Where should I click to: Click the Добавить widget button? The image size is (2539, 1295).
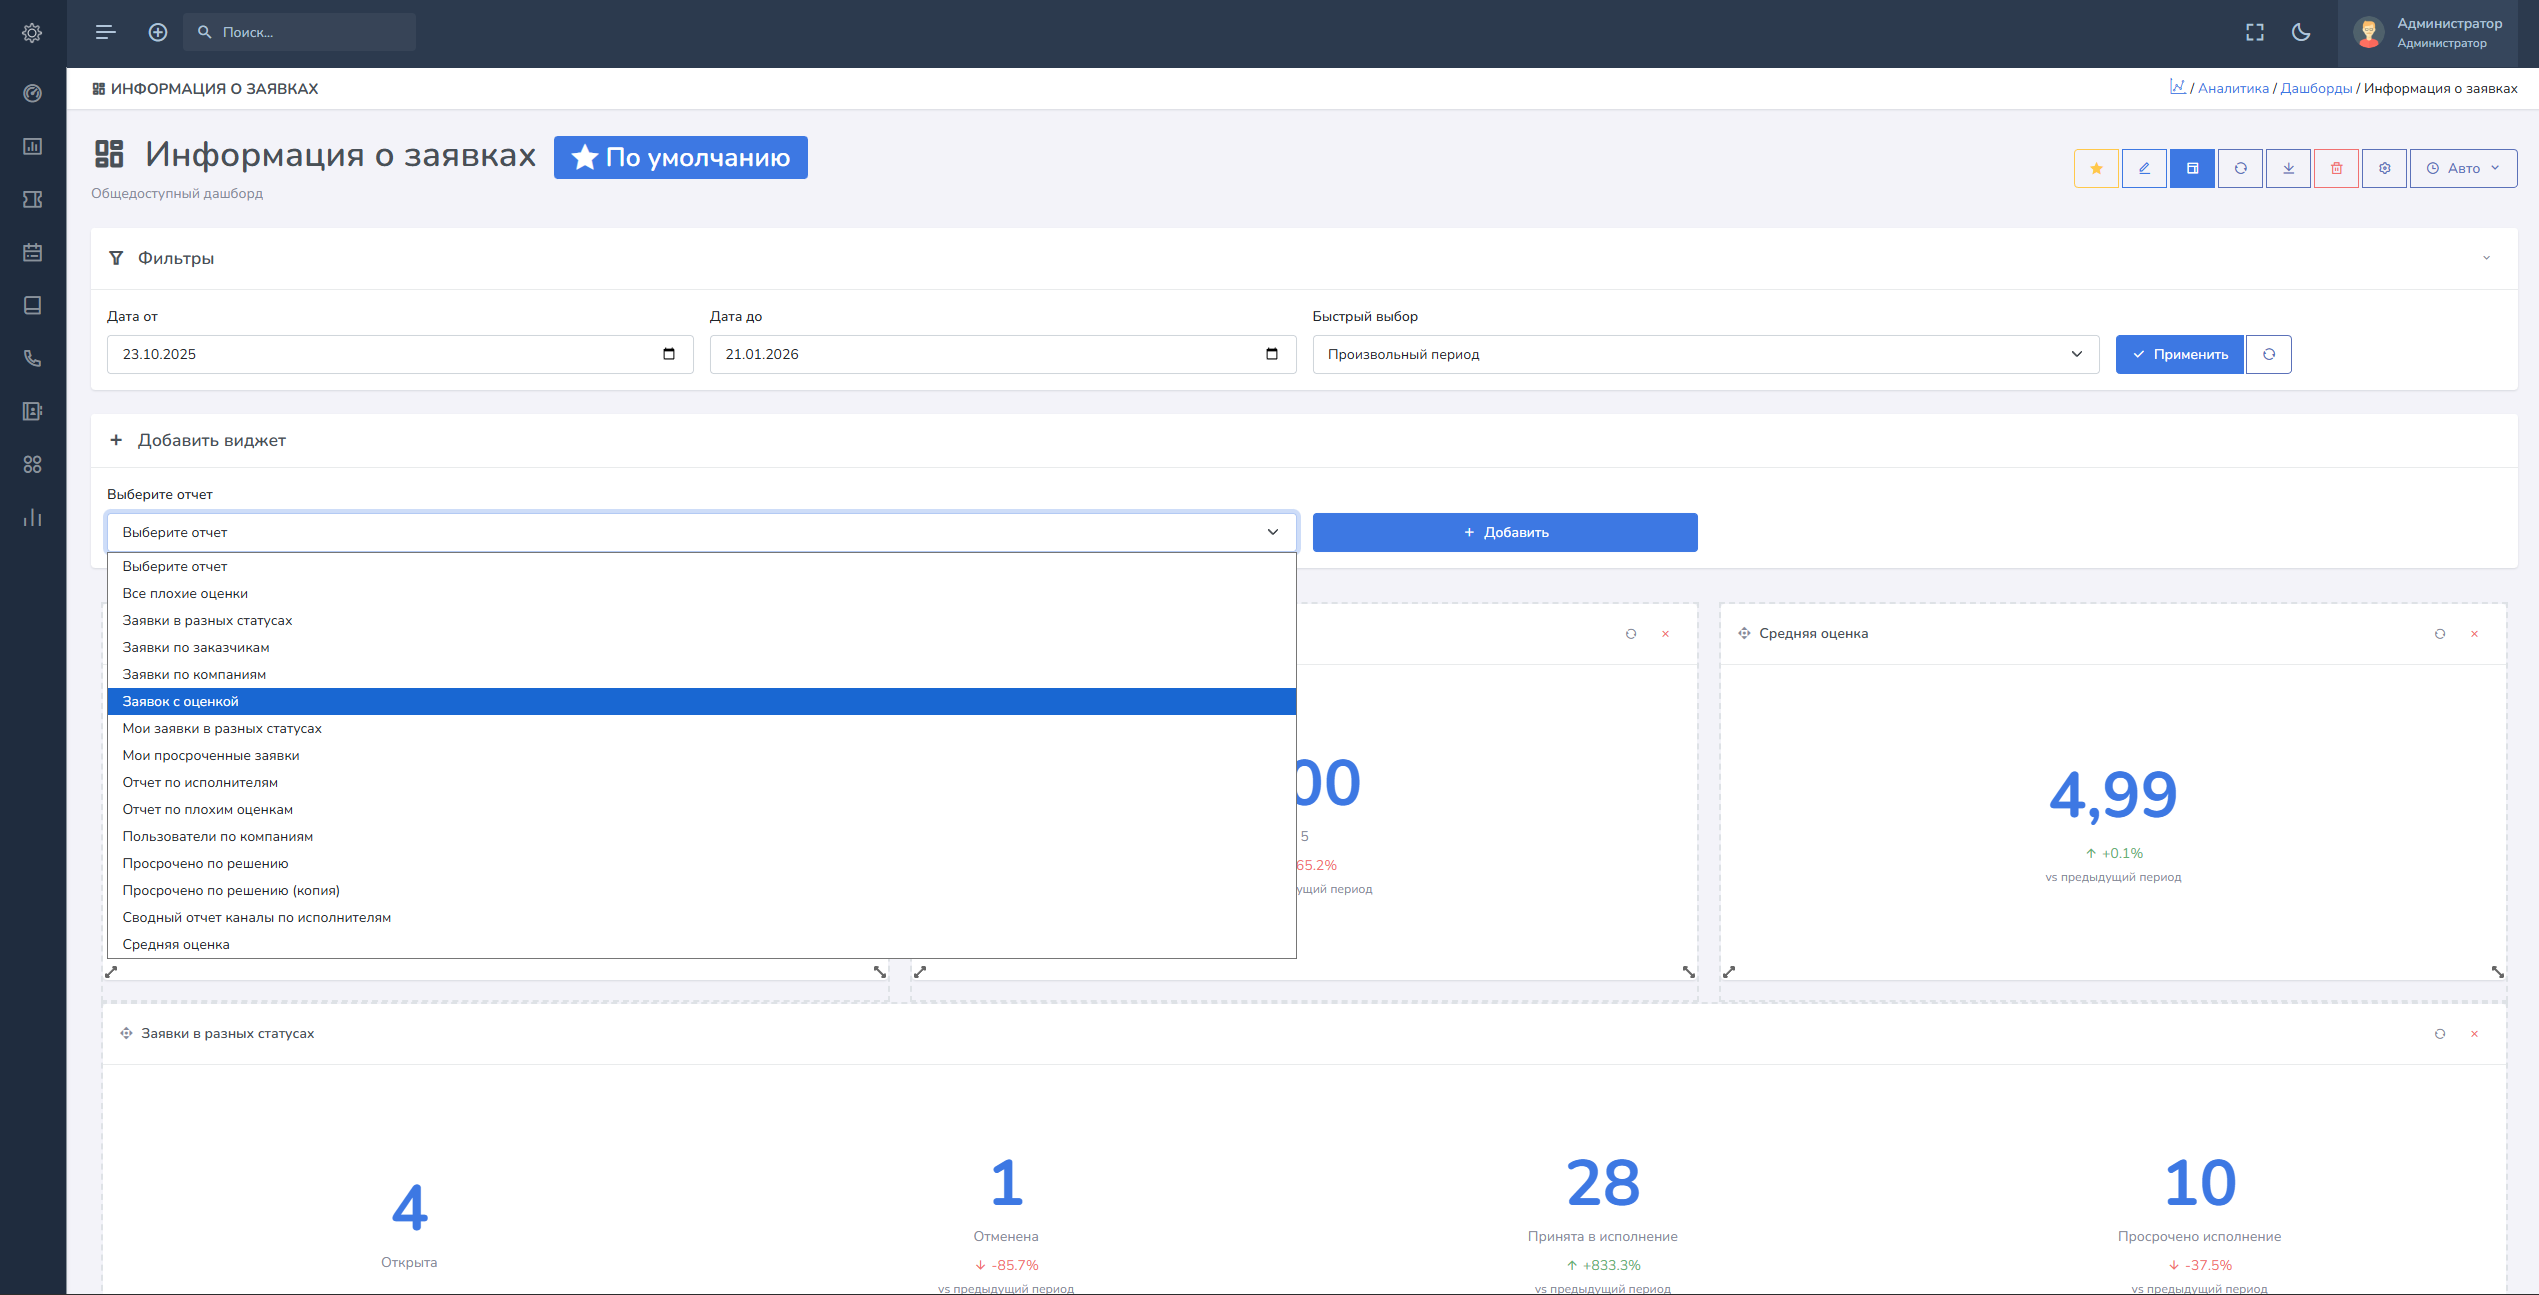click(x=1504, y=532)
